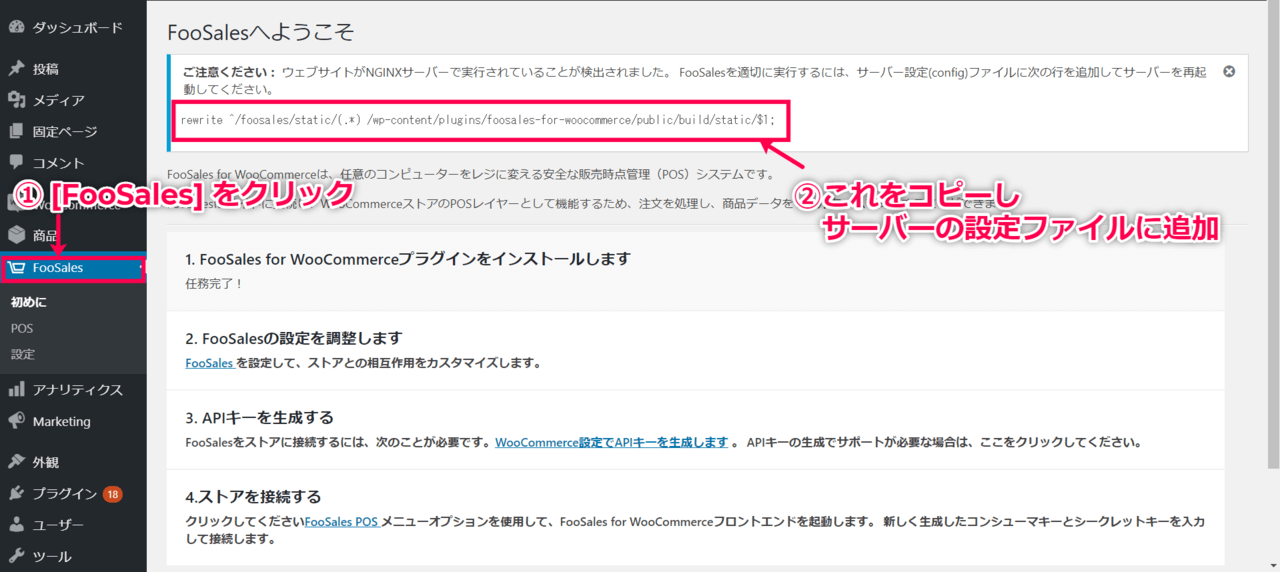Click the Users (ユーザー) person icon

click(16, 524)
